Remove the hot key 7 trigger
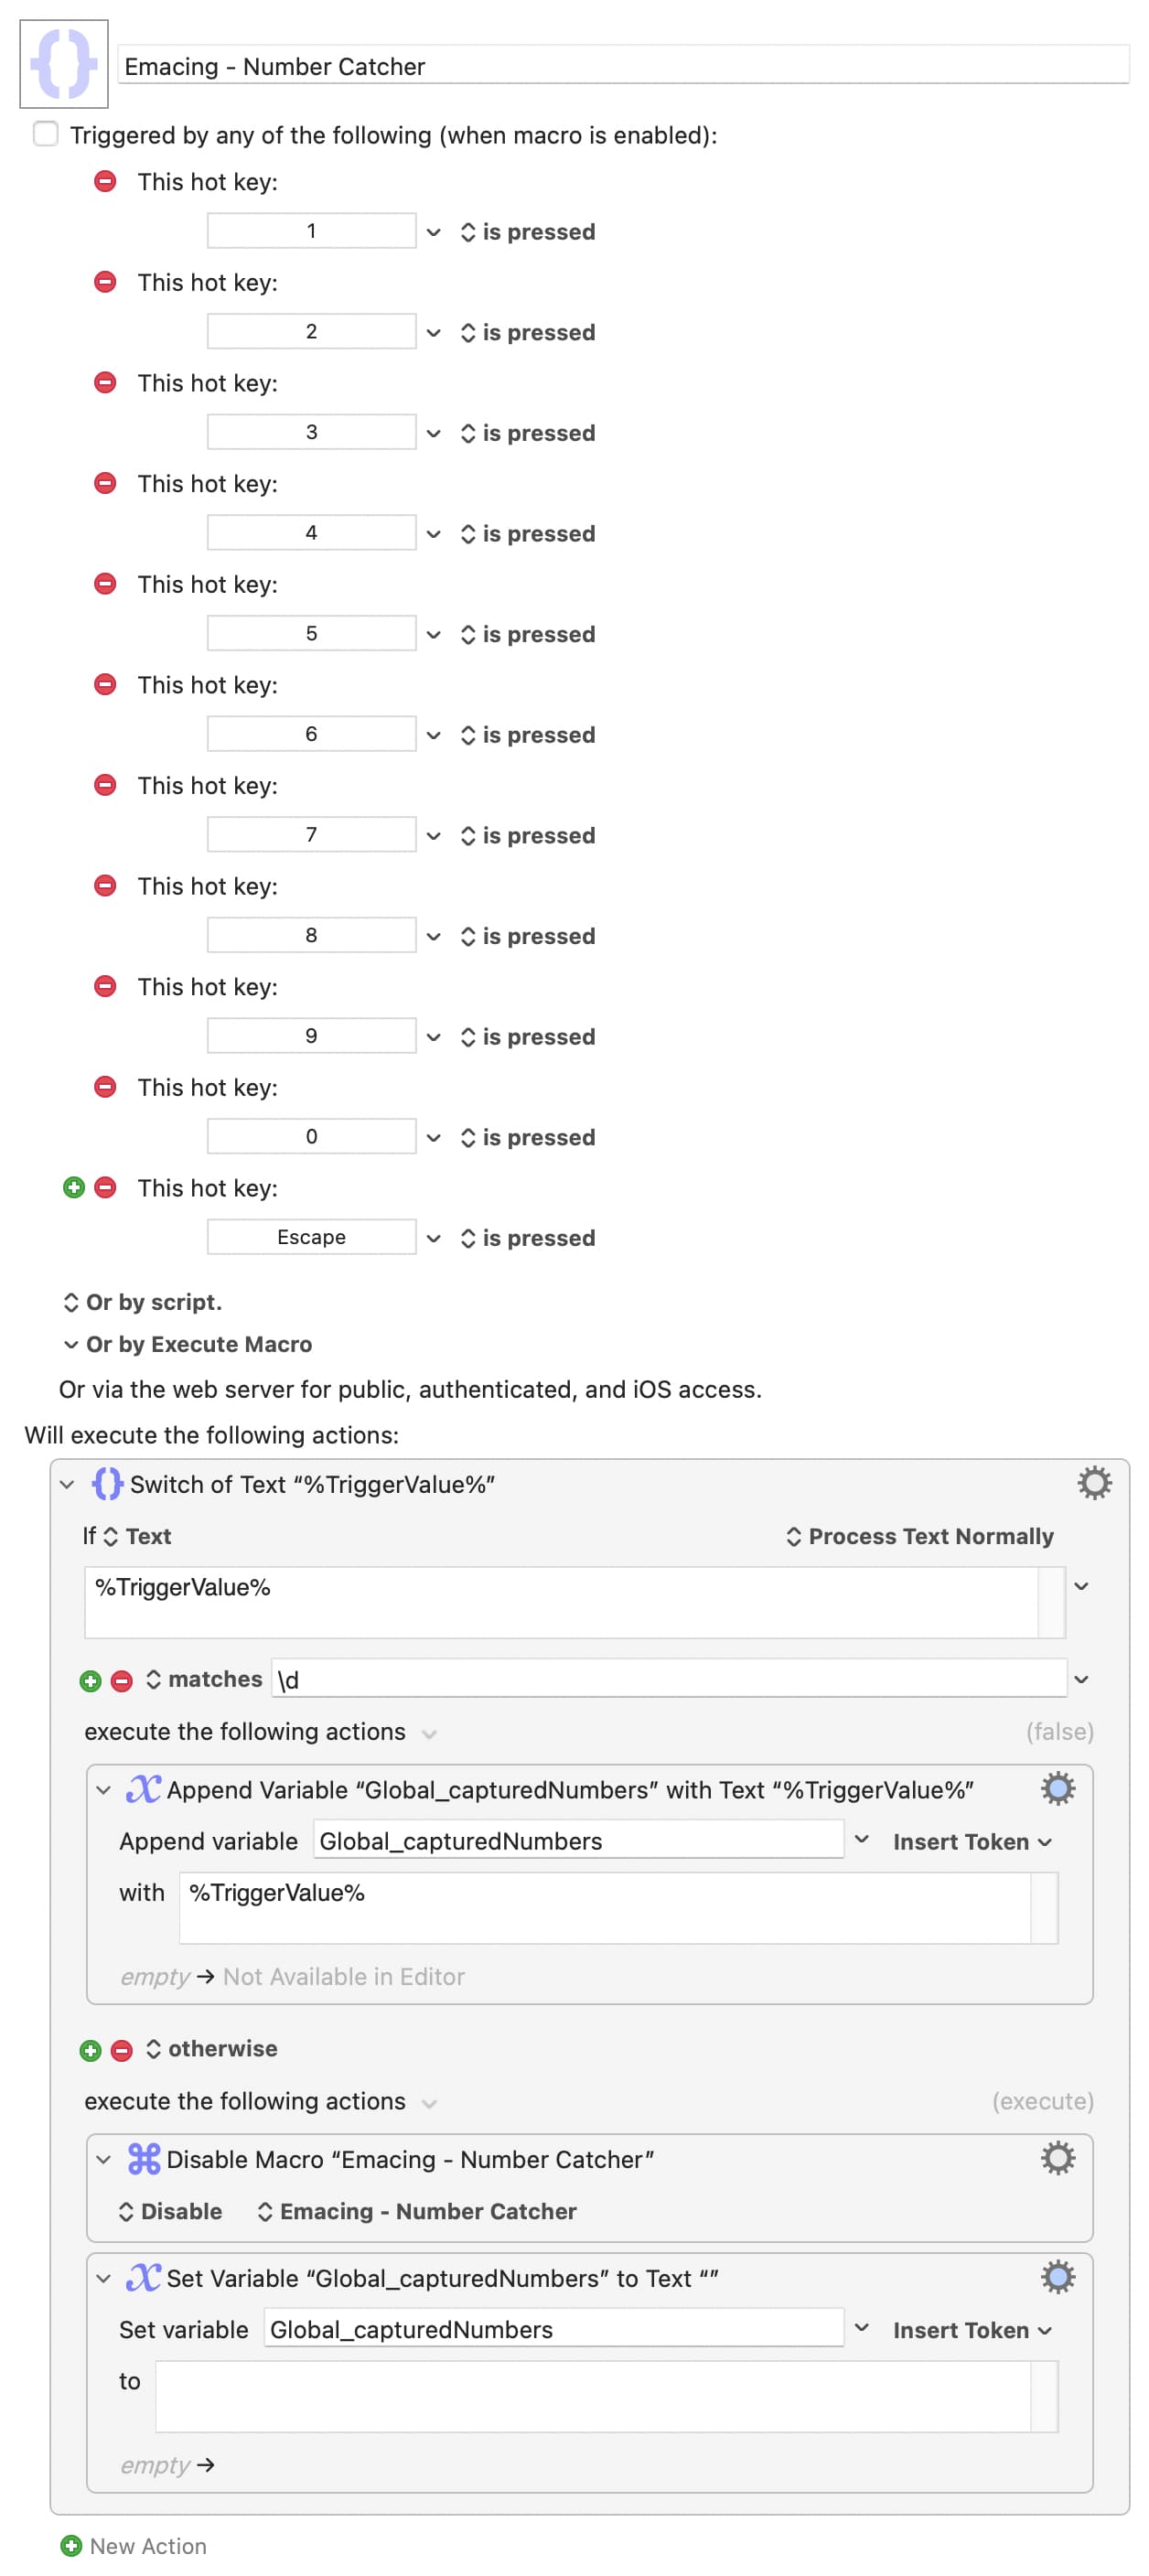This screenshot has width=1149, height=2576. (105, 785)
